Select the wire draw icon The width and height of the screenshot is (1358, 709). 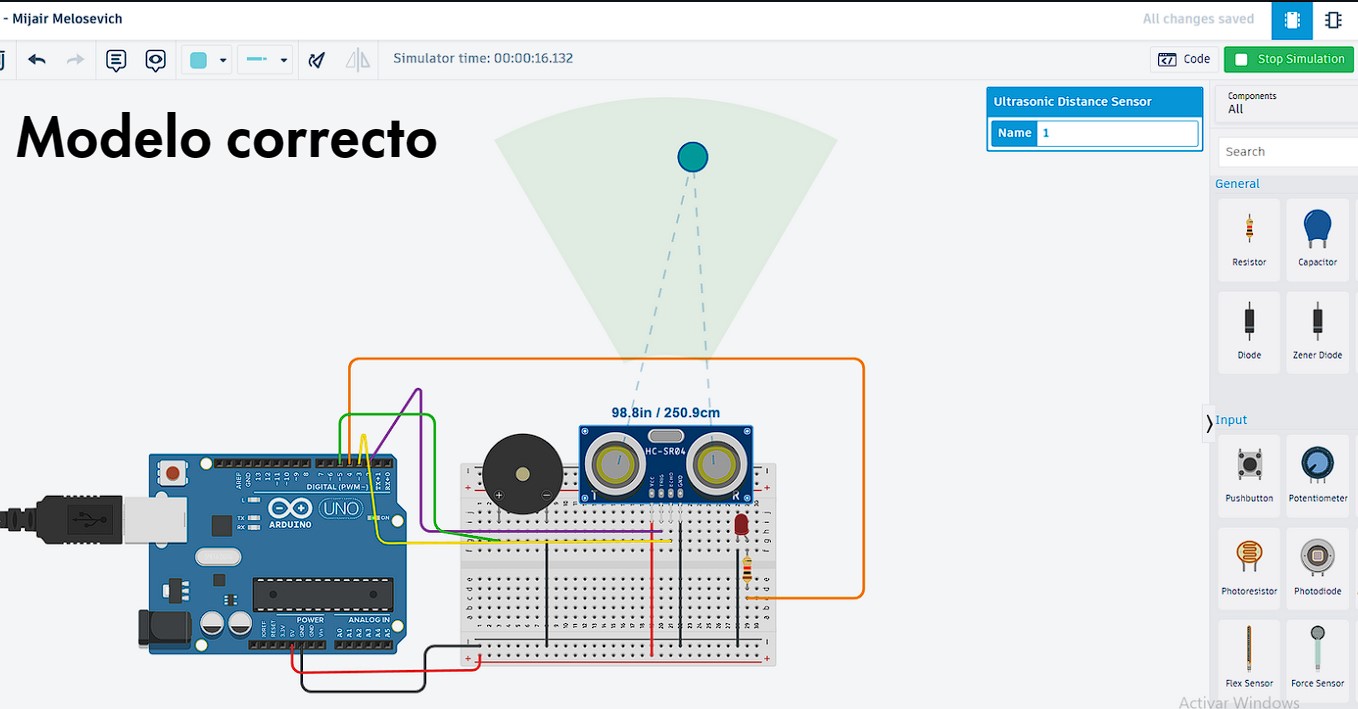pyautogui.click(x=317, y=60)
